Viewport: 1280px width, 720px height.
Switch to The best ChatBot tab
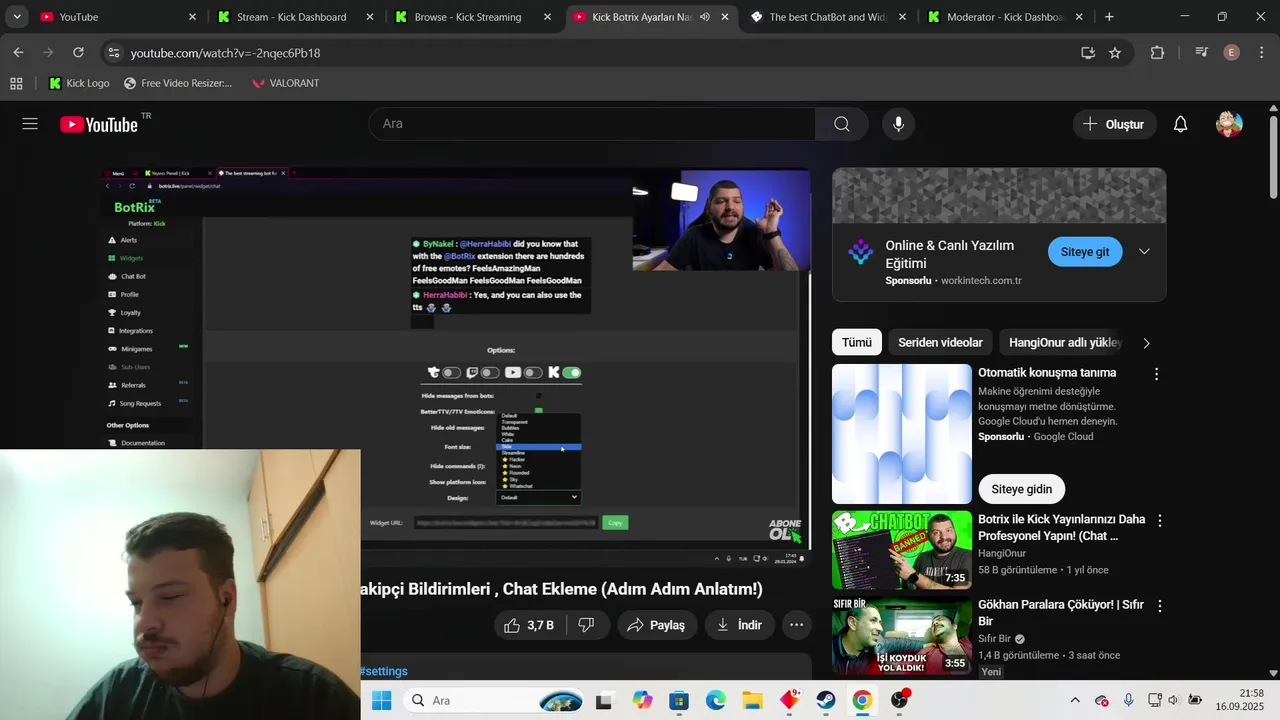(827, 17)
